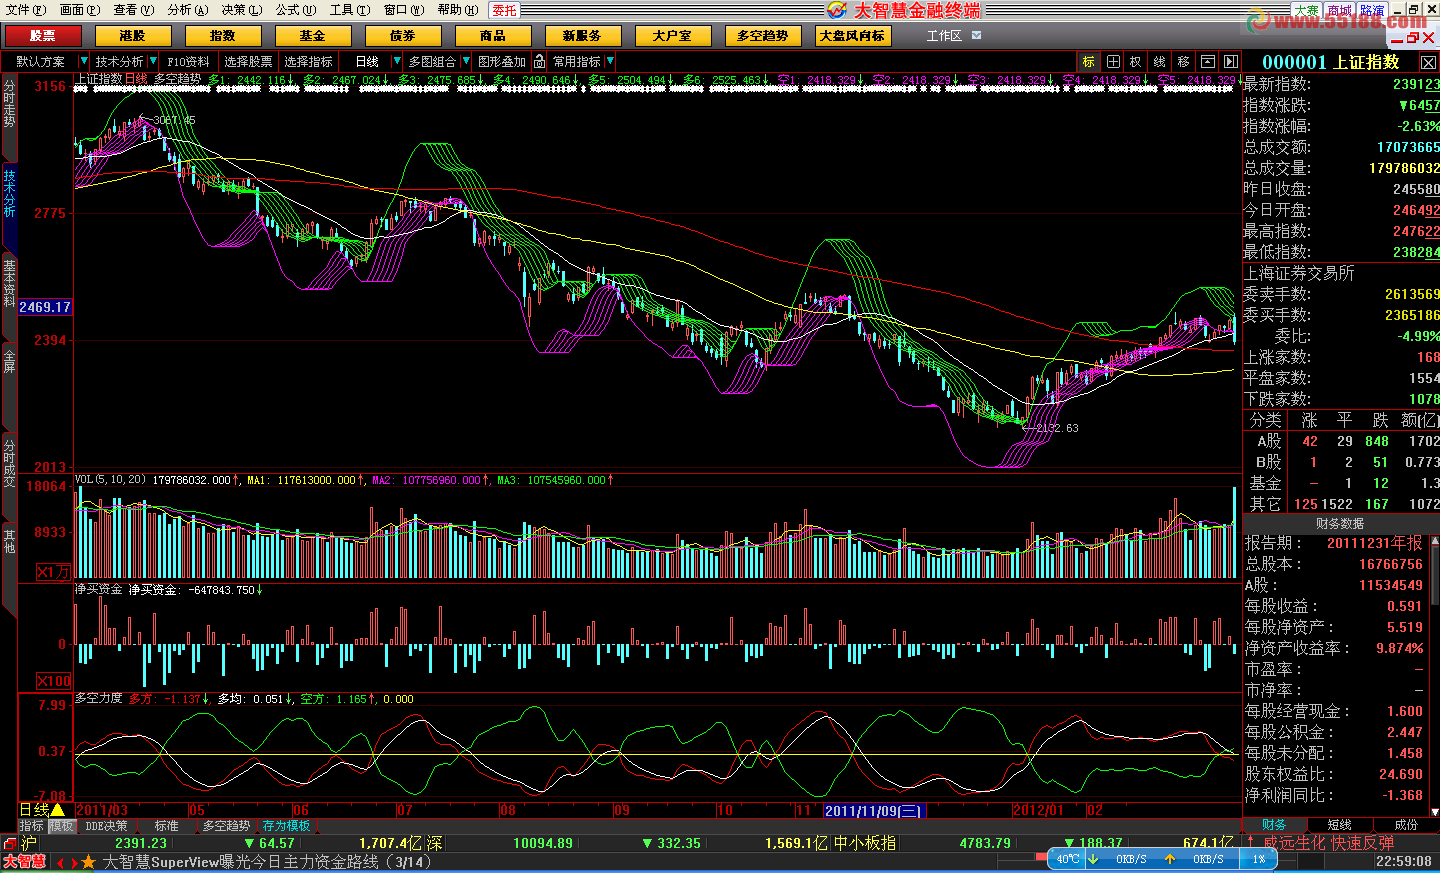Click the 2011/11/09 date marker
The width and height of the screenshot is (1440, 873).
point(874,811)
